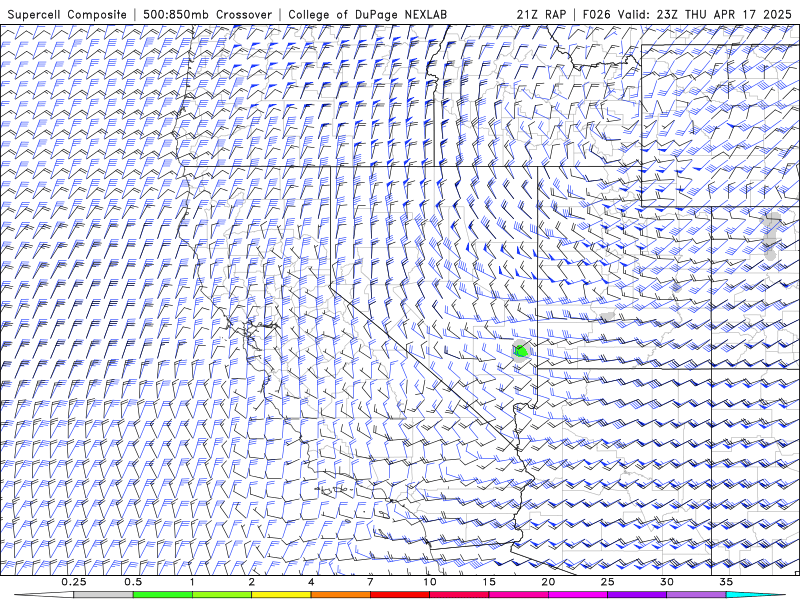Click the 'F026' forecast hour text

[596, 14]
